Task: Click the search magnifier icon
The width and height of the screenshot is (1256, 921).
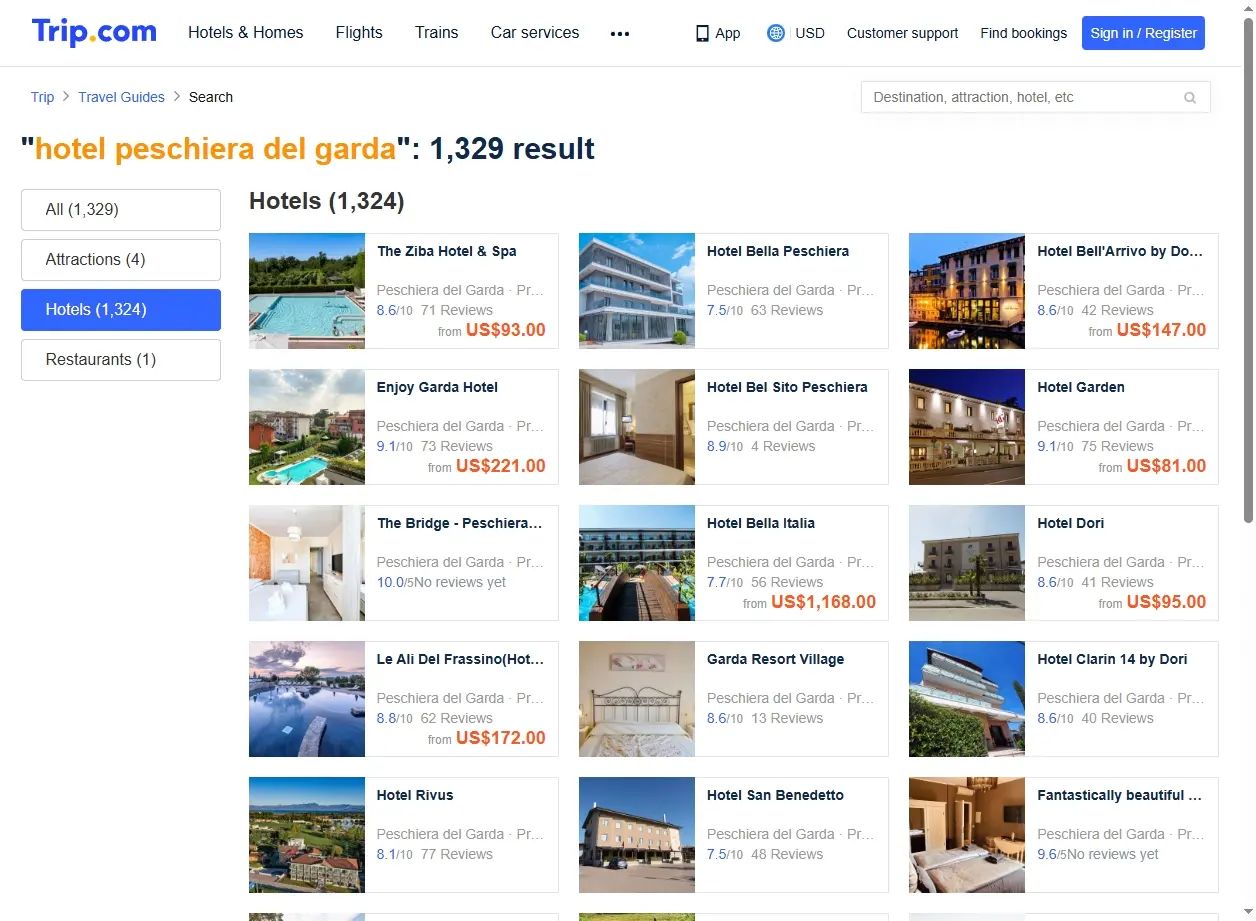Action: tap(1190, 97)
